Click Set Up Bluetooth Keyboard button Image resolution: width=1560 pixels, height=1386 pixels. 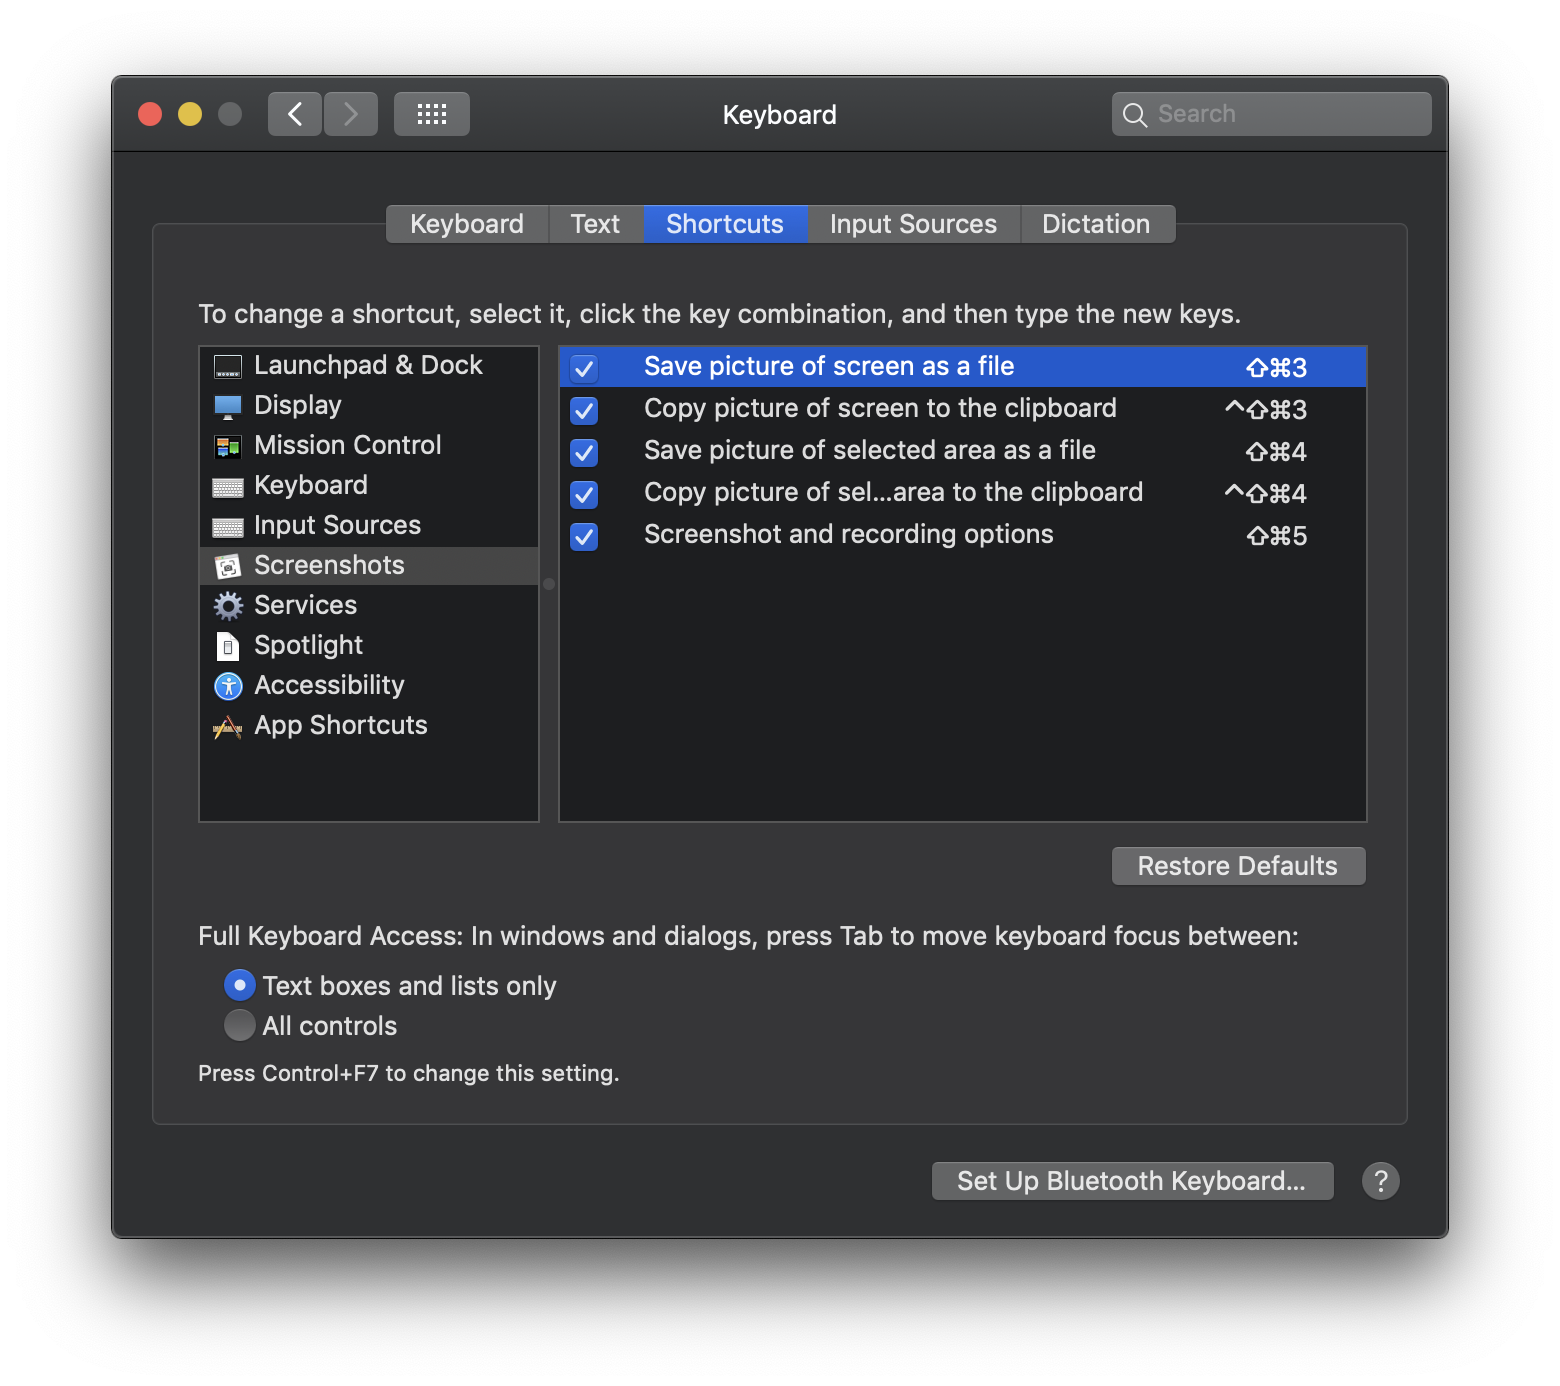[1132, 1181]
